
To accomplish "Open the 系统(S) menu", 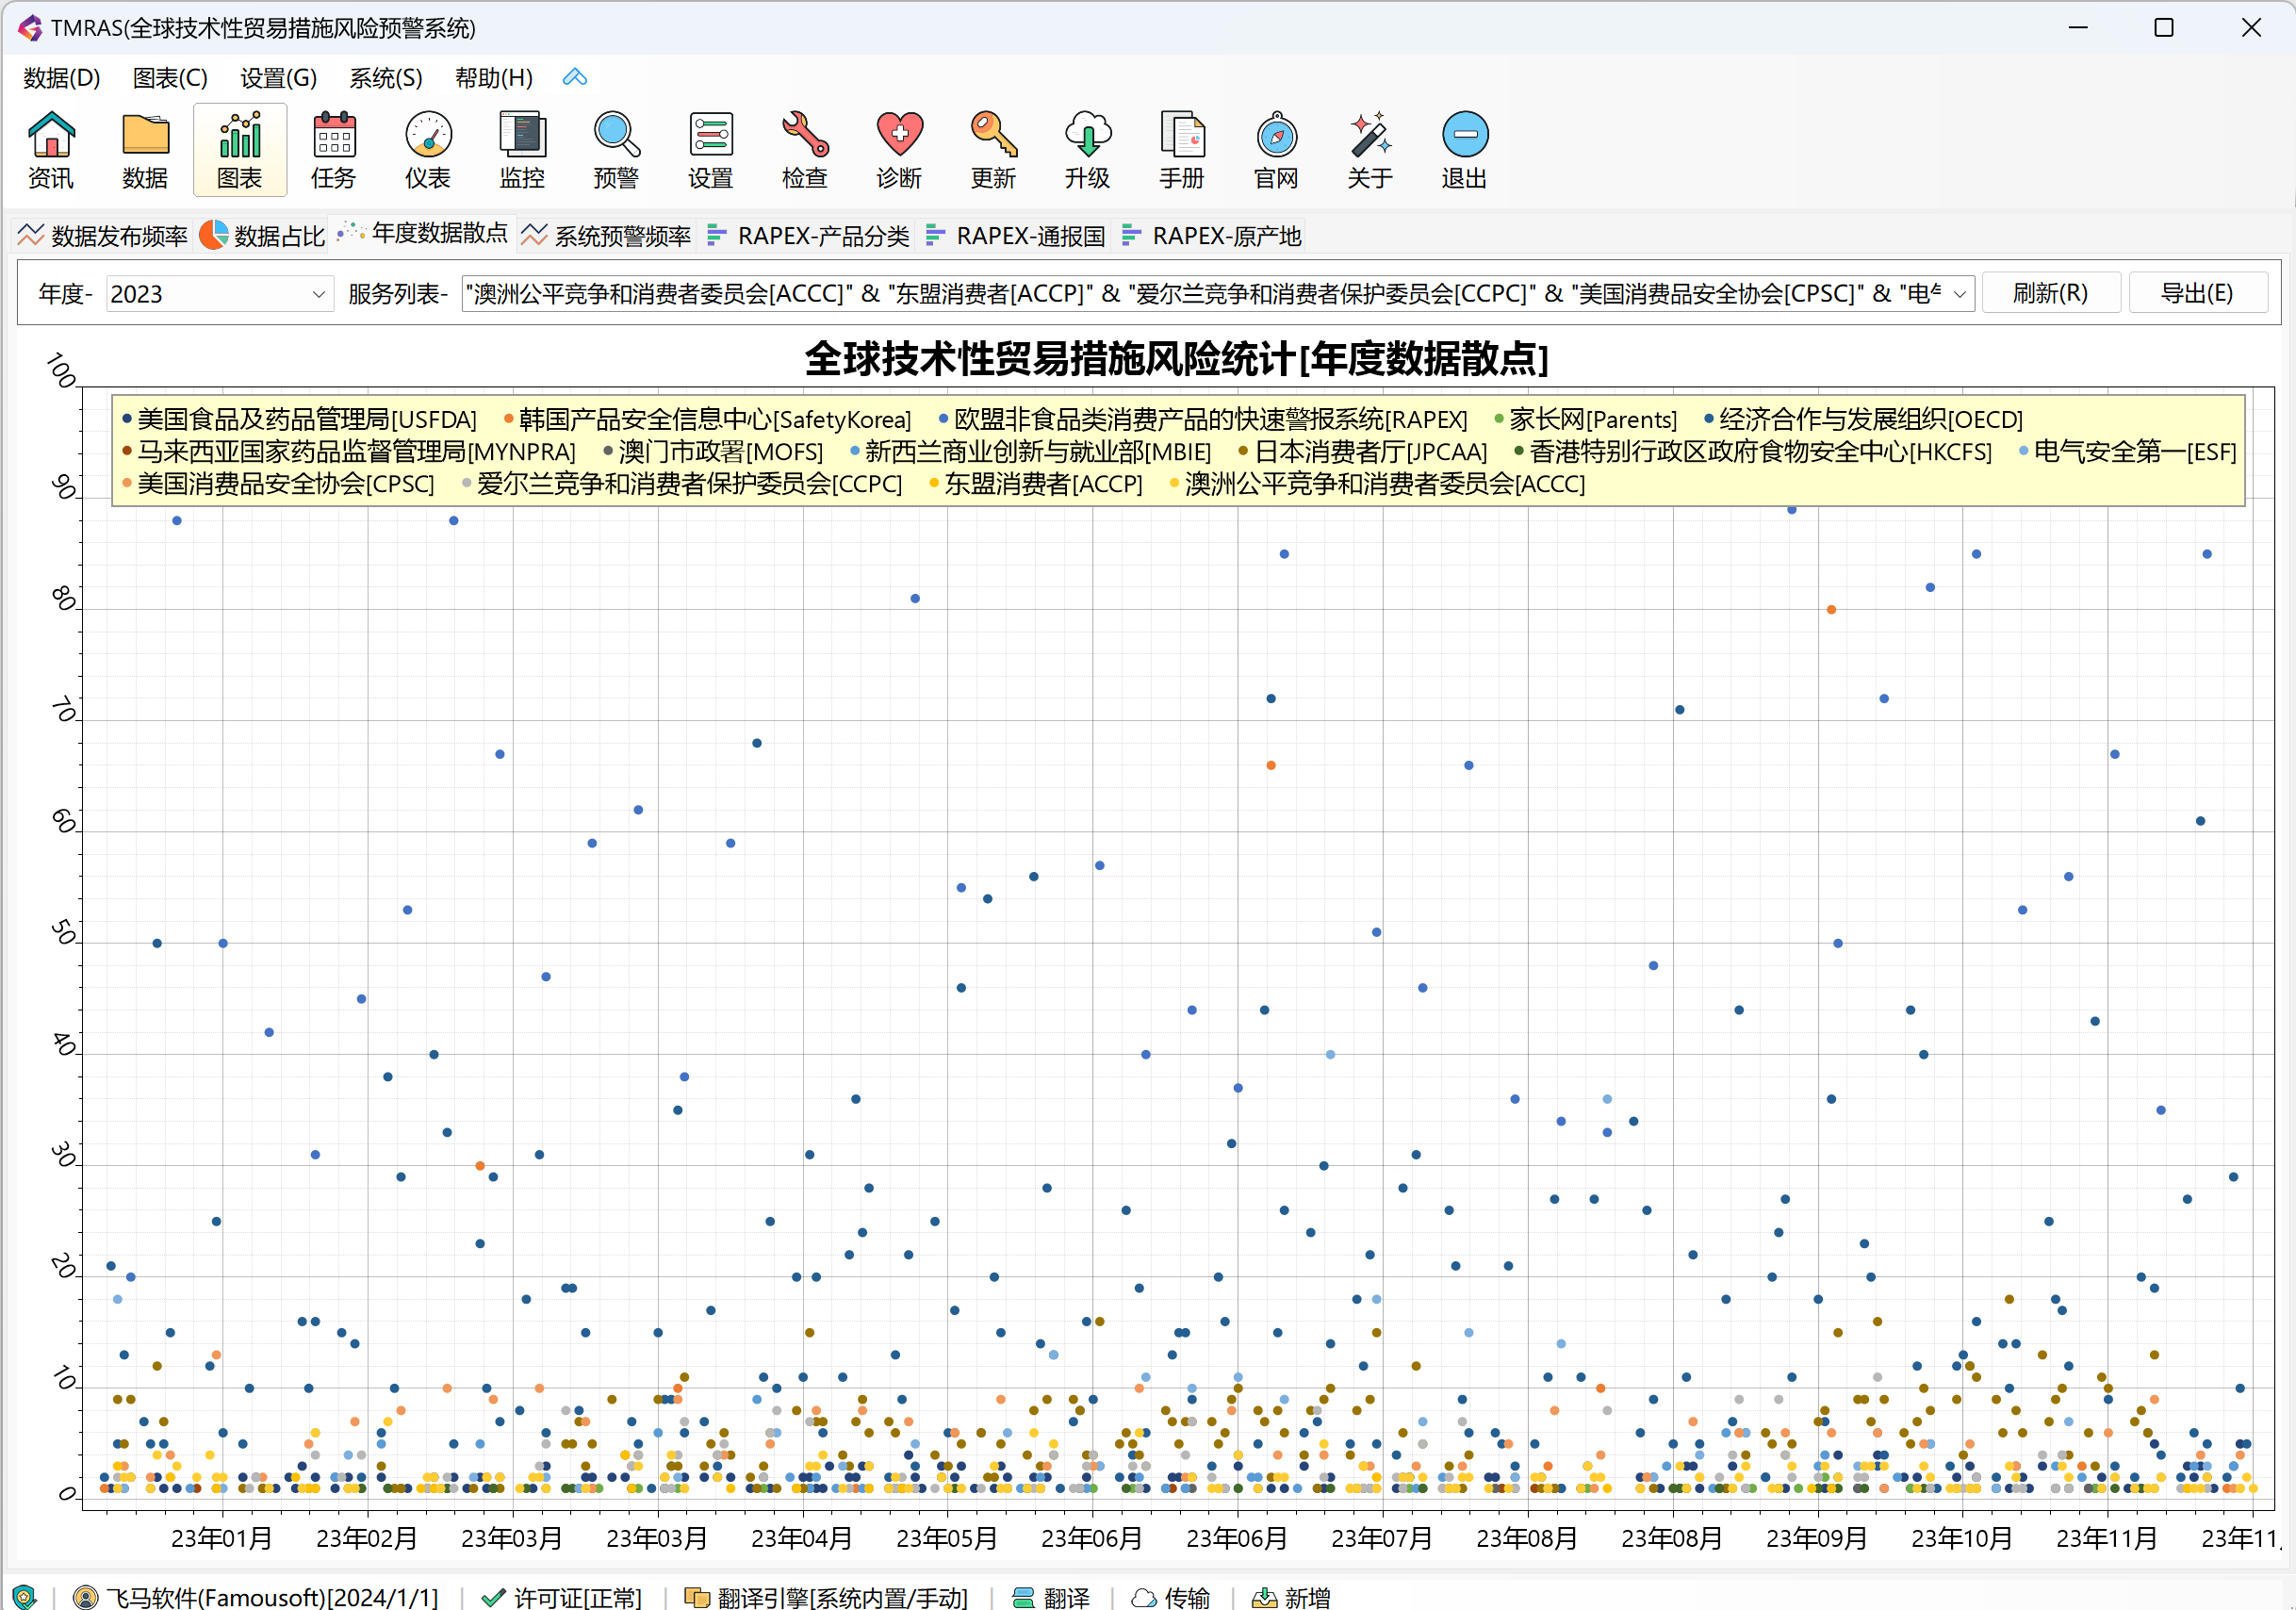I will 386,77.
